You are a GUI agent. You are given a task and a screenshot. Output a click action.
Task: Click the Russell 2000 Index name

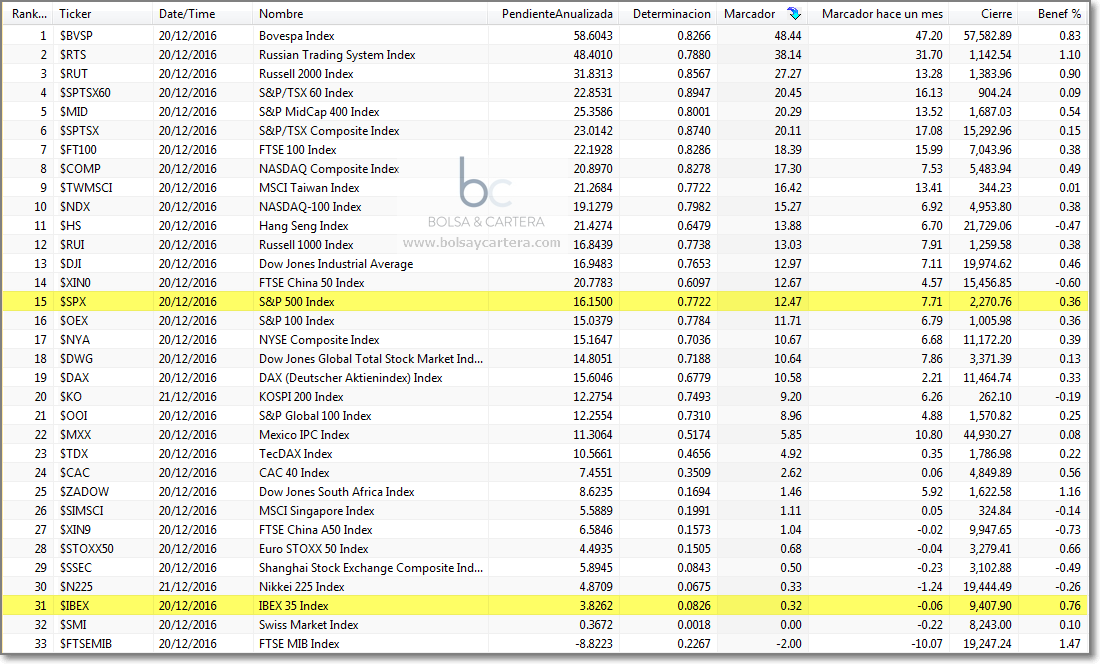(306, 74)
